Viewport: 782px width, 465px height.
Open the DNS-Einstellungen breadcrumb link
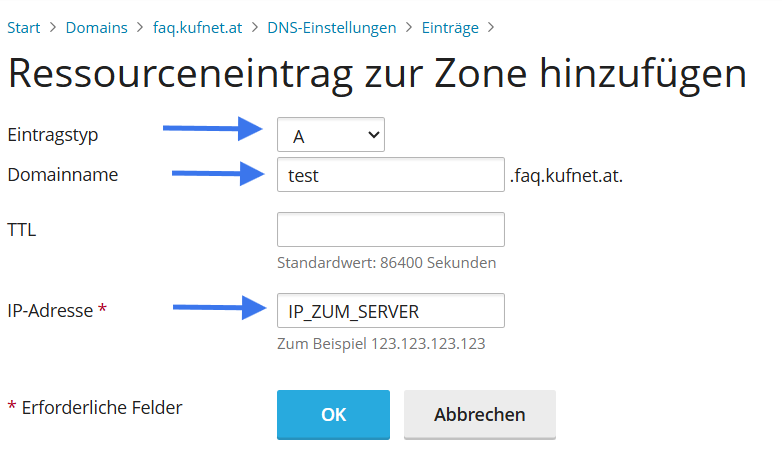click(x=331, y=27)
